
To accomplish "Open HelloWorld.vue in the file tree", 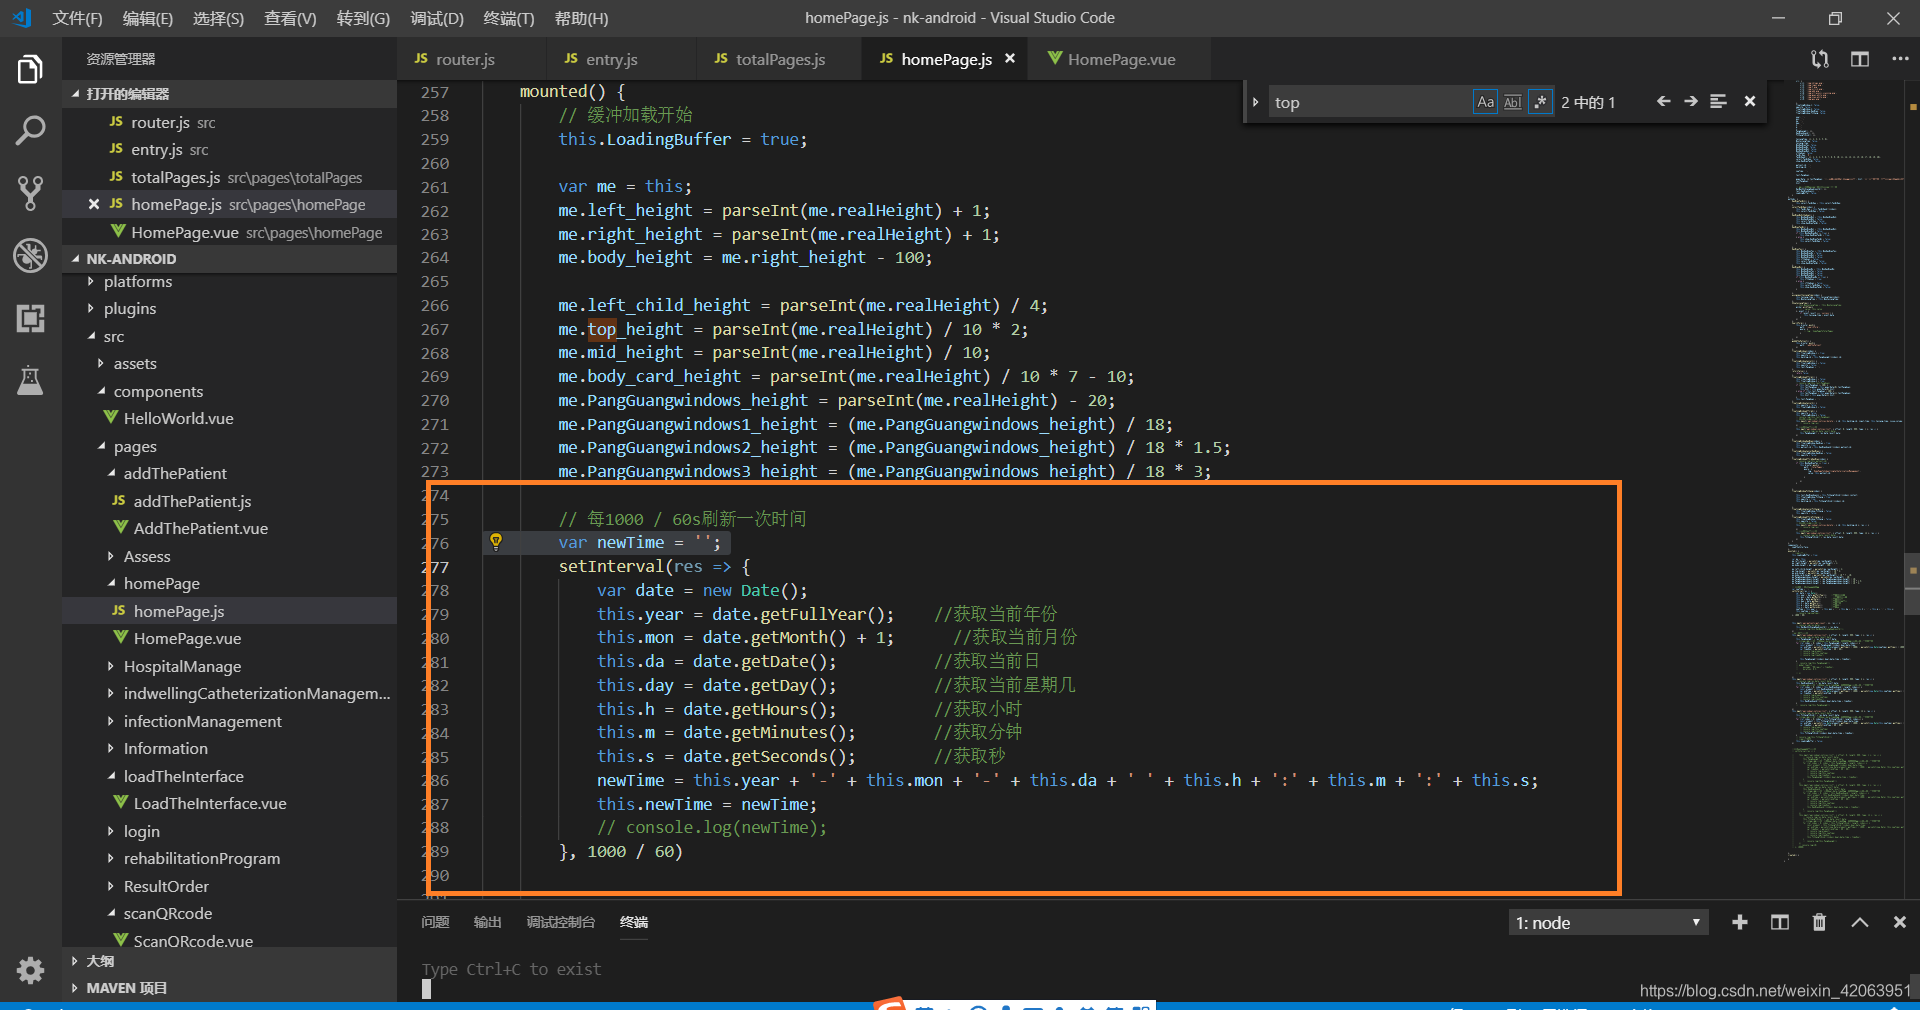I will click(178, 419).
